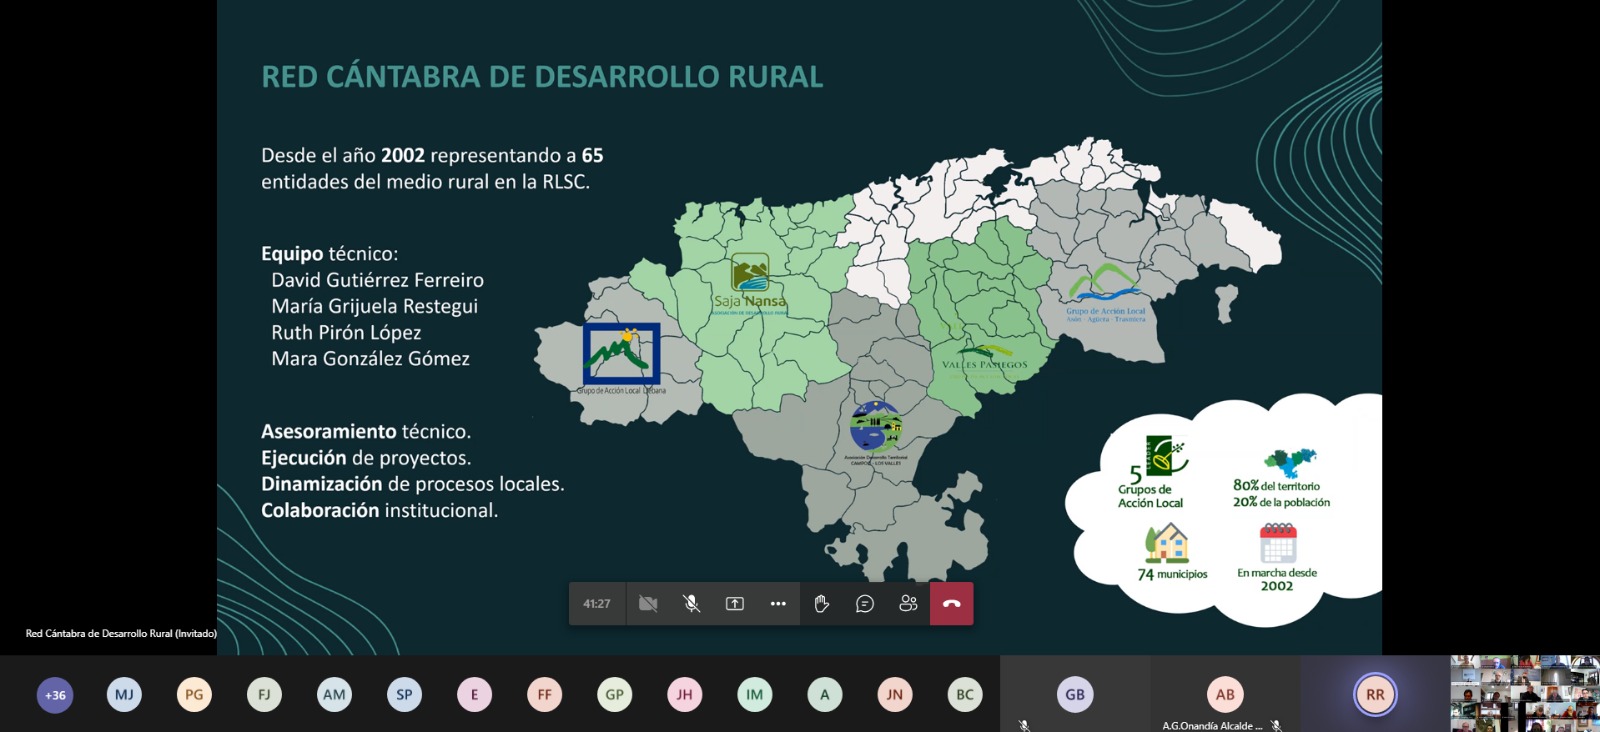
Task: Select the SP participant avatar
Action: [404, 695]
